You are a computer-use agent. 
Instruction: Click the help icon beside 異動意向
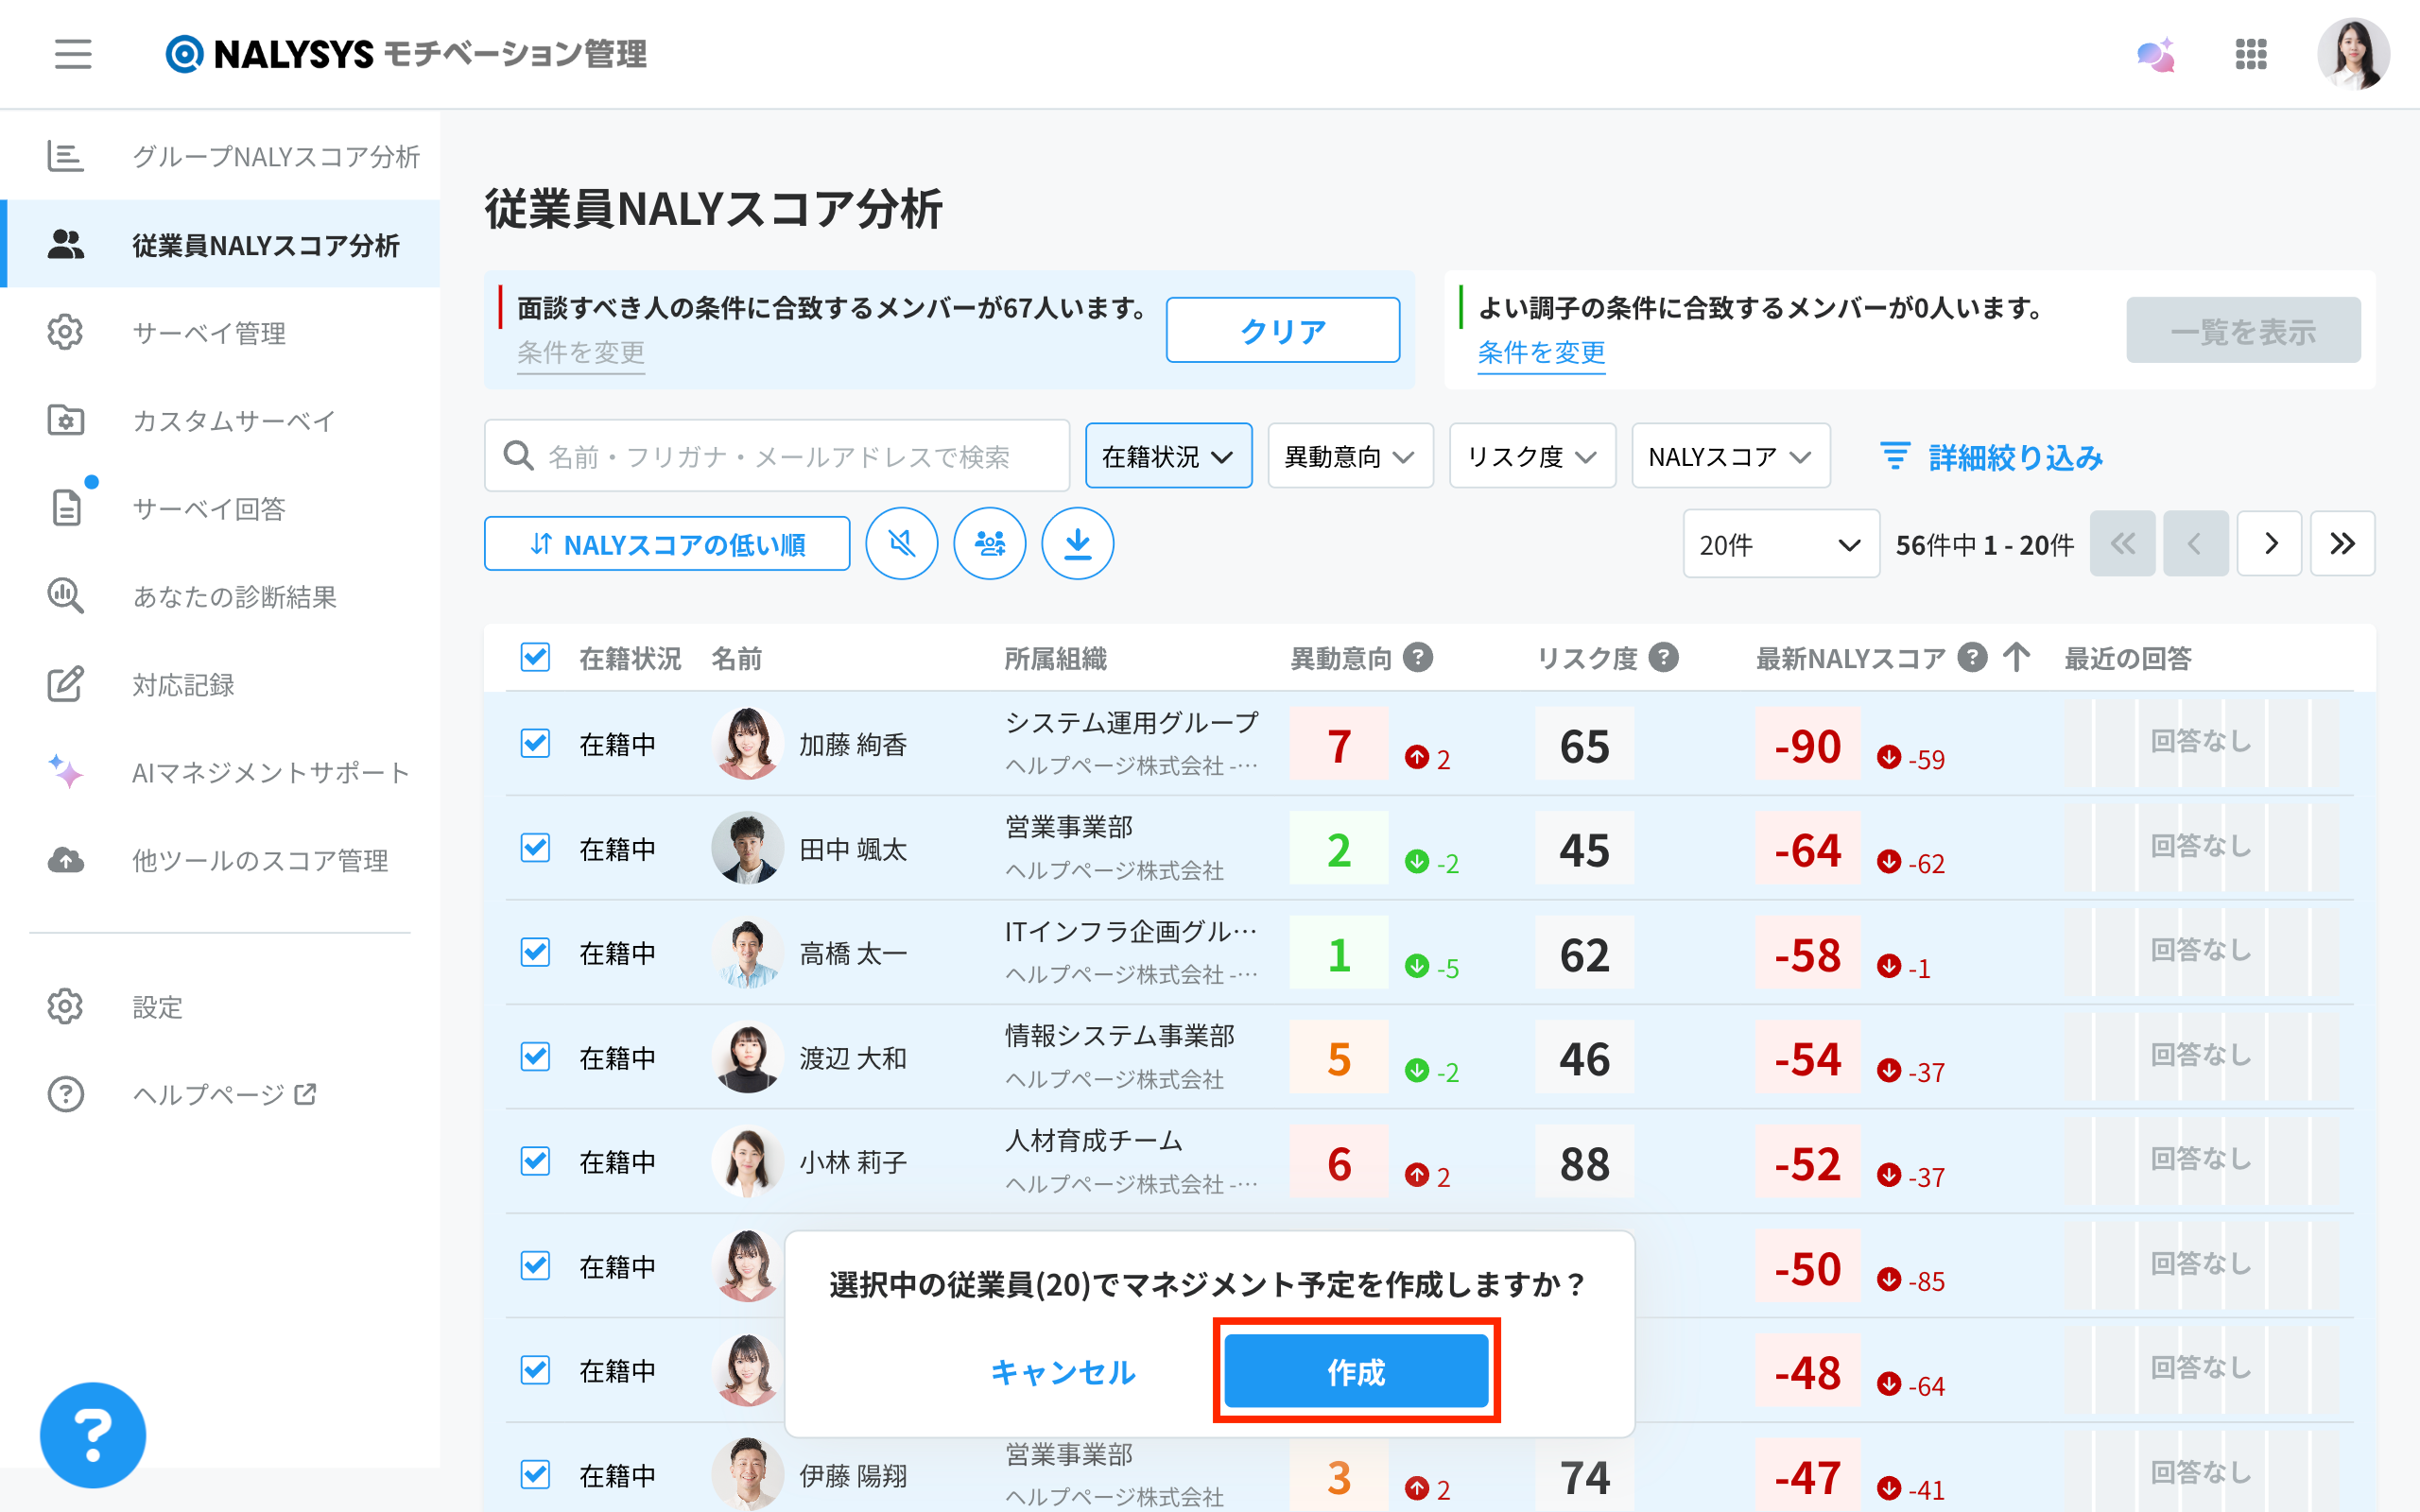[1417, 658]
